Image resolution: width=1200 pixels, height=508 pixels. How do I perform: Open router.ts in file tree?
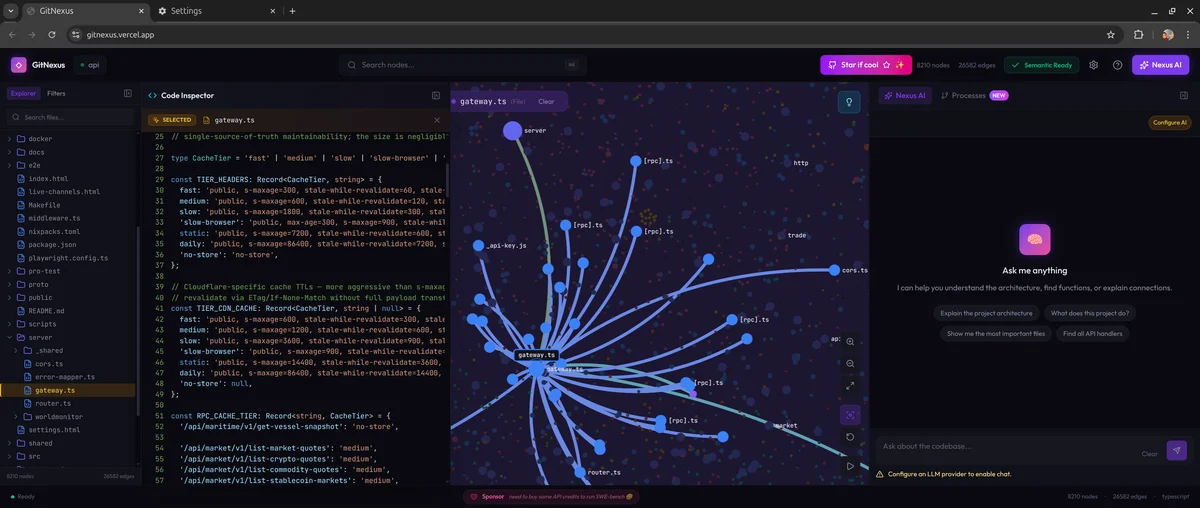[53, 403]
